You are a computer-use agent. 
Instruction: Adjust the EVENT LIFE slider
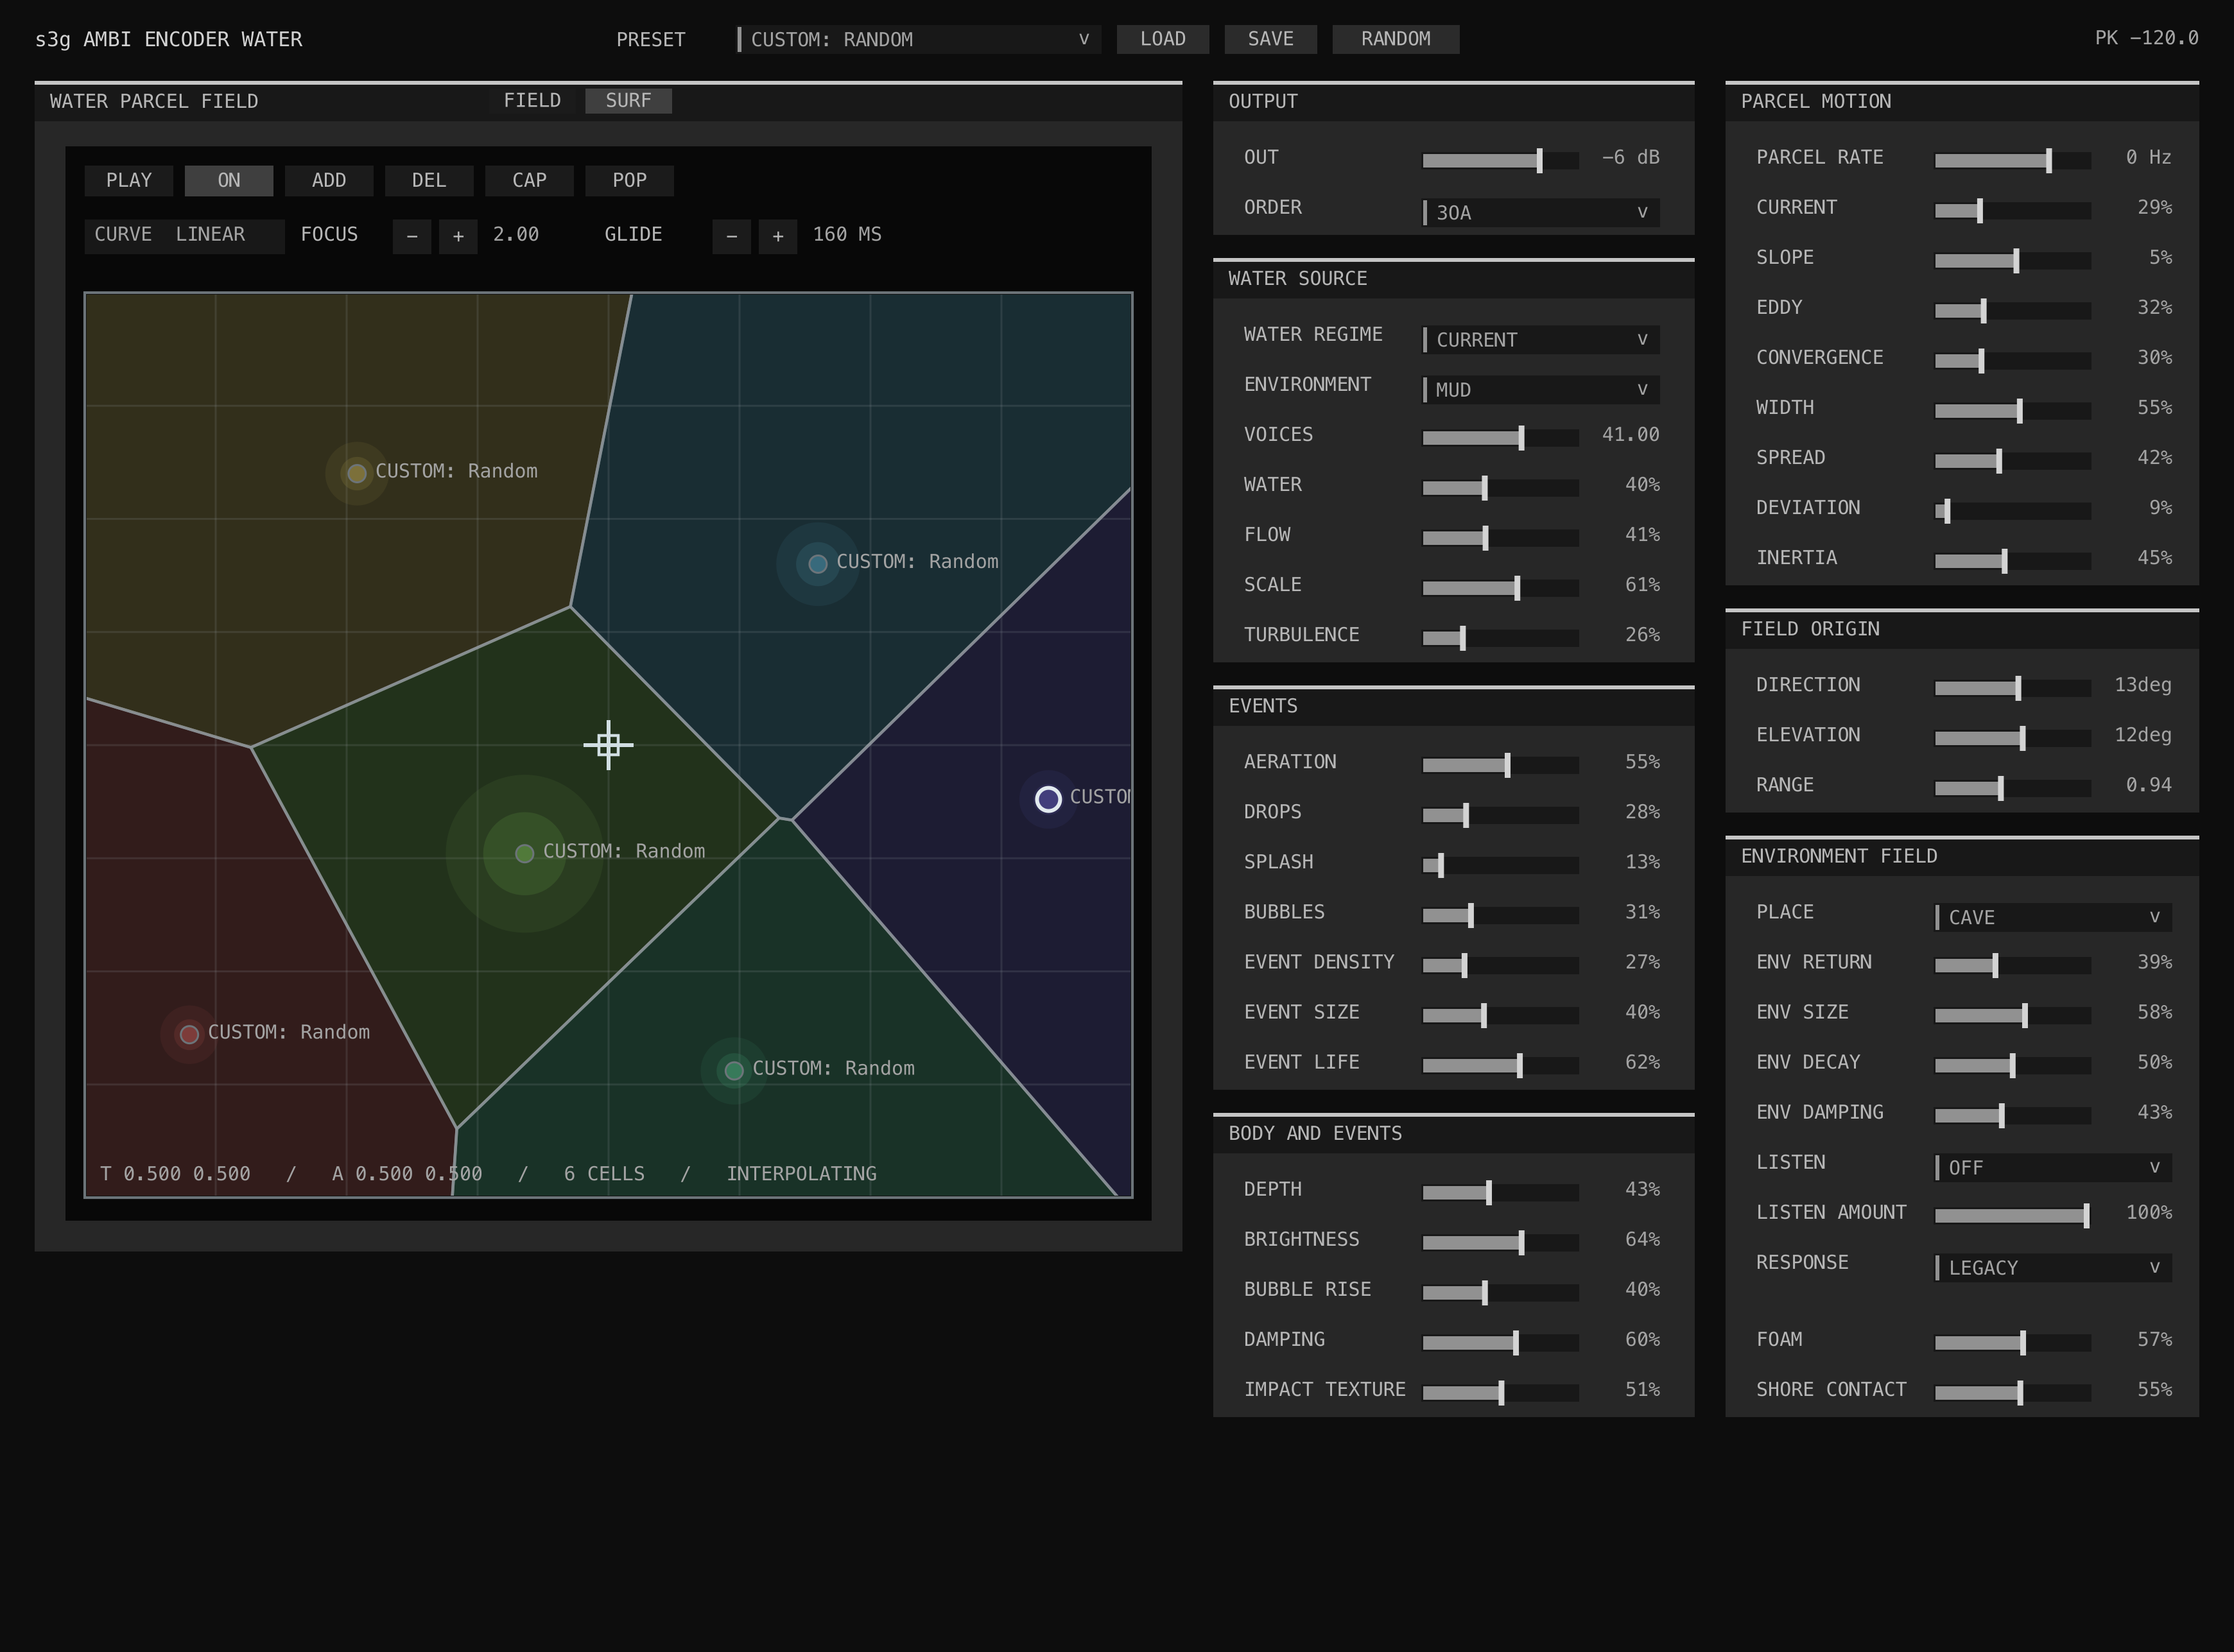click(1500, 1065)
